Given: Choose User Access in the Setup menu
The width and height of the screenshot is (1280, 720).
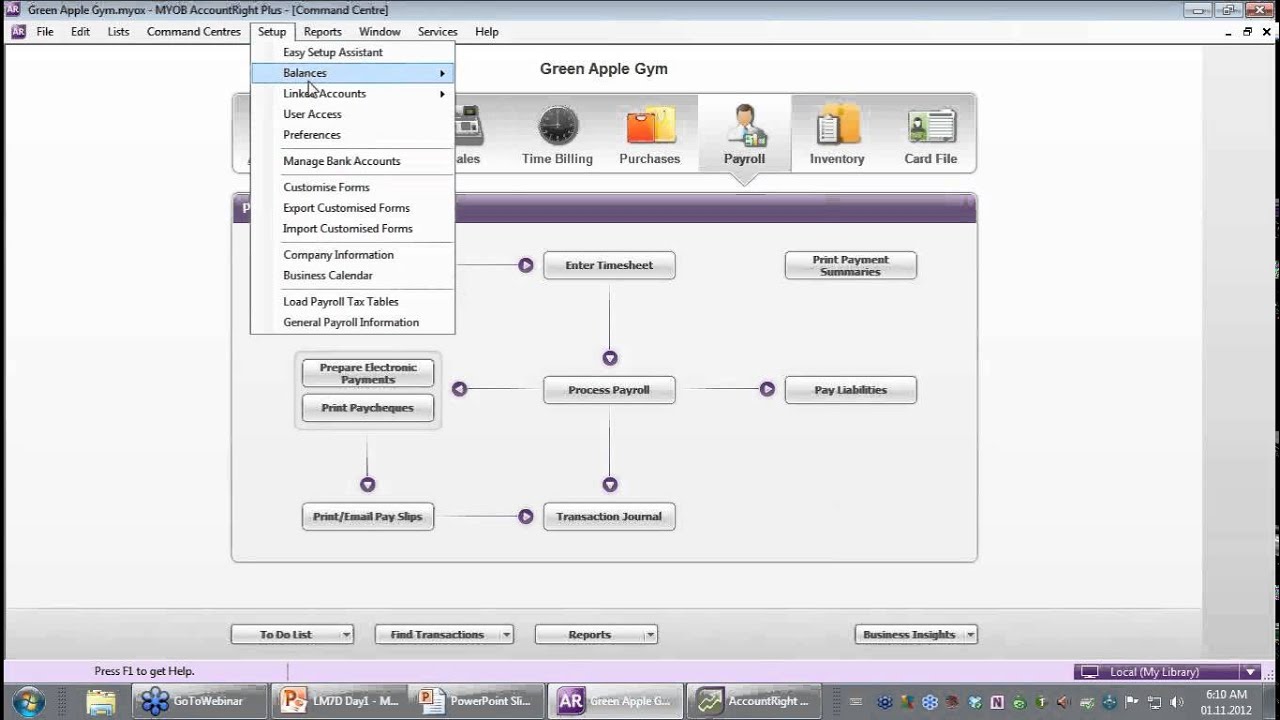Looking at the screenshot, I should pos(312,114).
